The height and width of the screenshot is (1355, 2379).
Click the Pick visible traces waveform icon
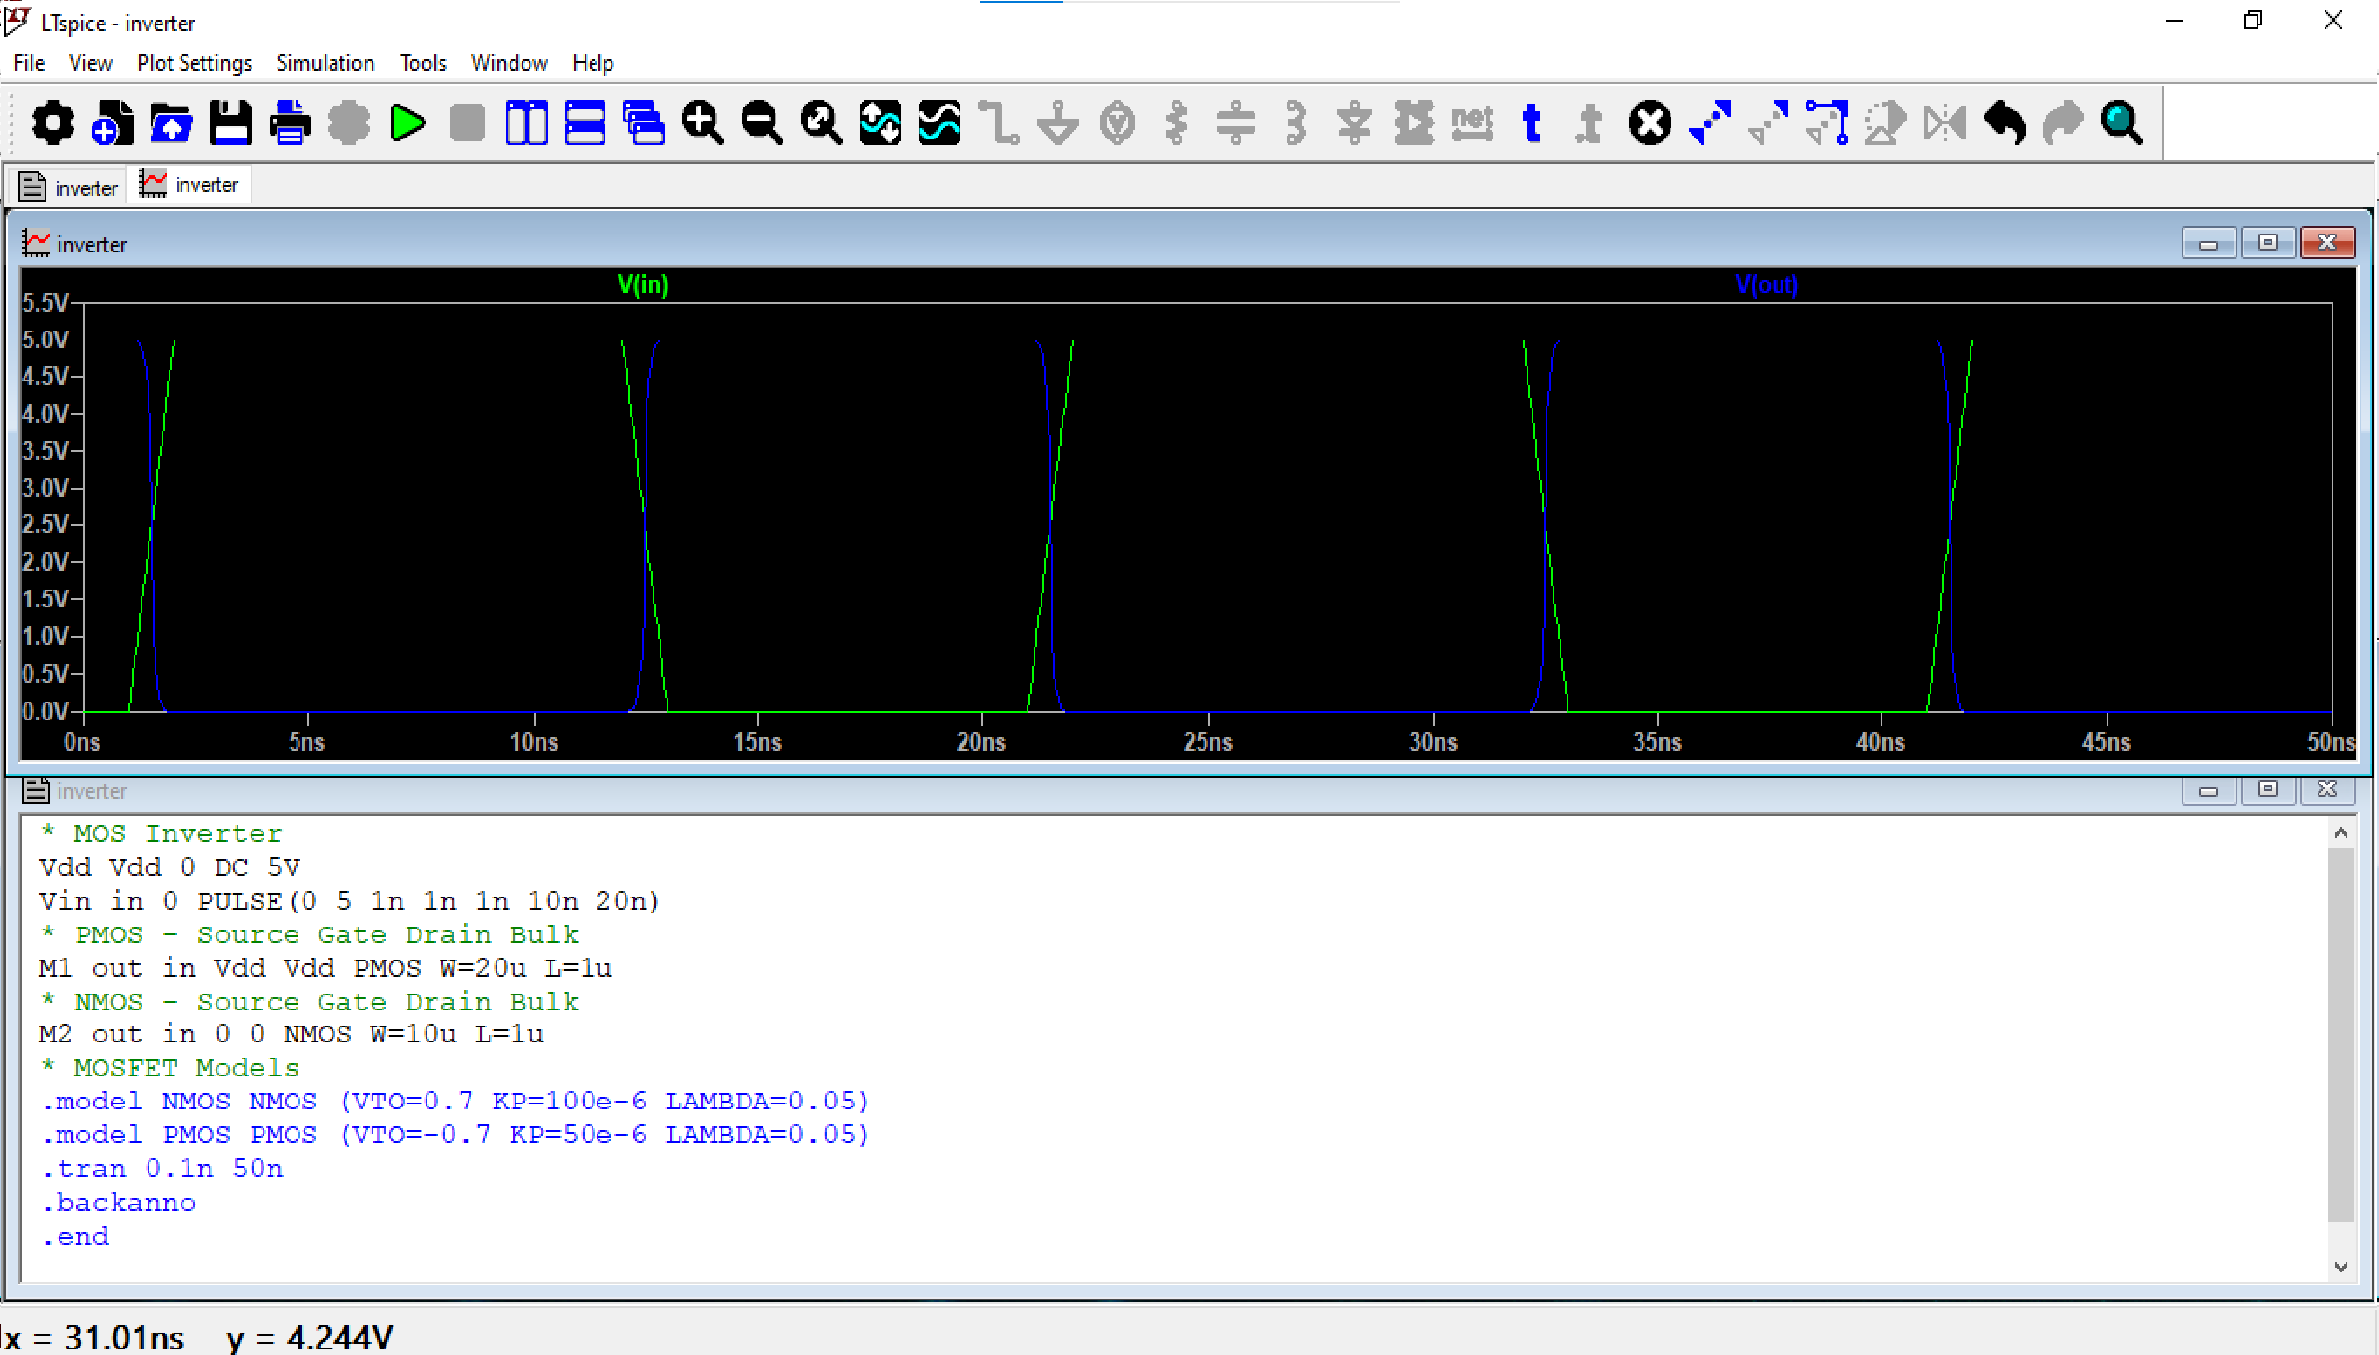tap(939, 123)
